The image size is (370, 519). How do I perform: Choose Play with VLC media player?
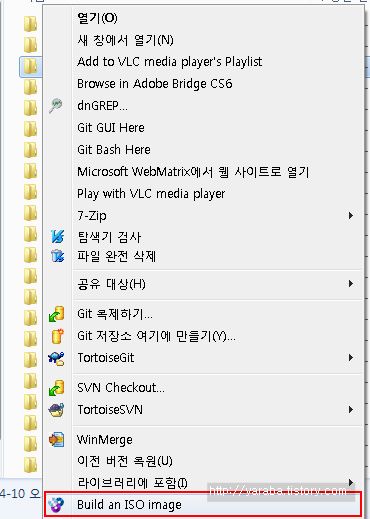tap(203, 194)
